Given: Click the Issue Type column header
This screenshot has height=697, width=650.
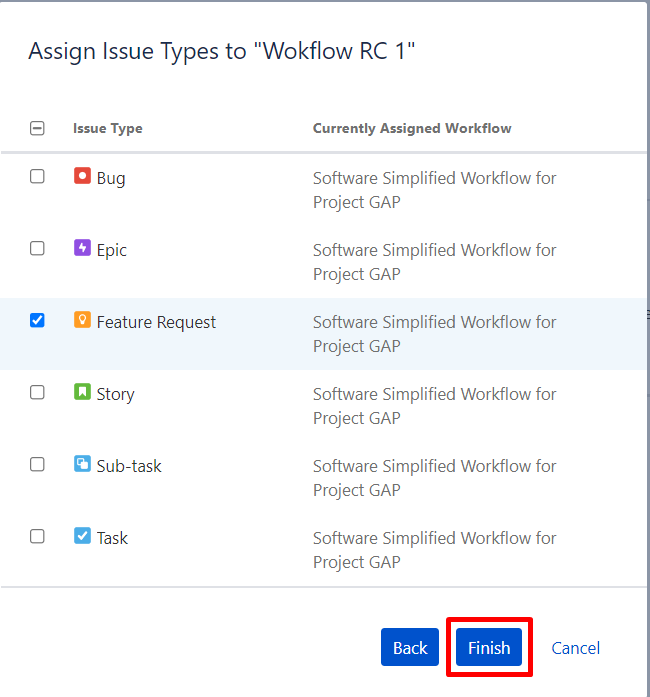Looking at the screenshot, I should (x=108, y=128).
